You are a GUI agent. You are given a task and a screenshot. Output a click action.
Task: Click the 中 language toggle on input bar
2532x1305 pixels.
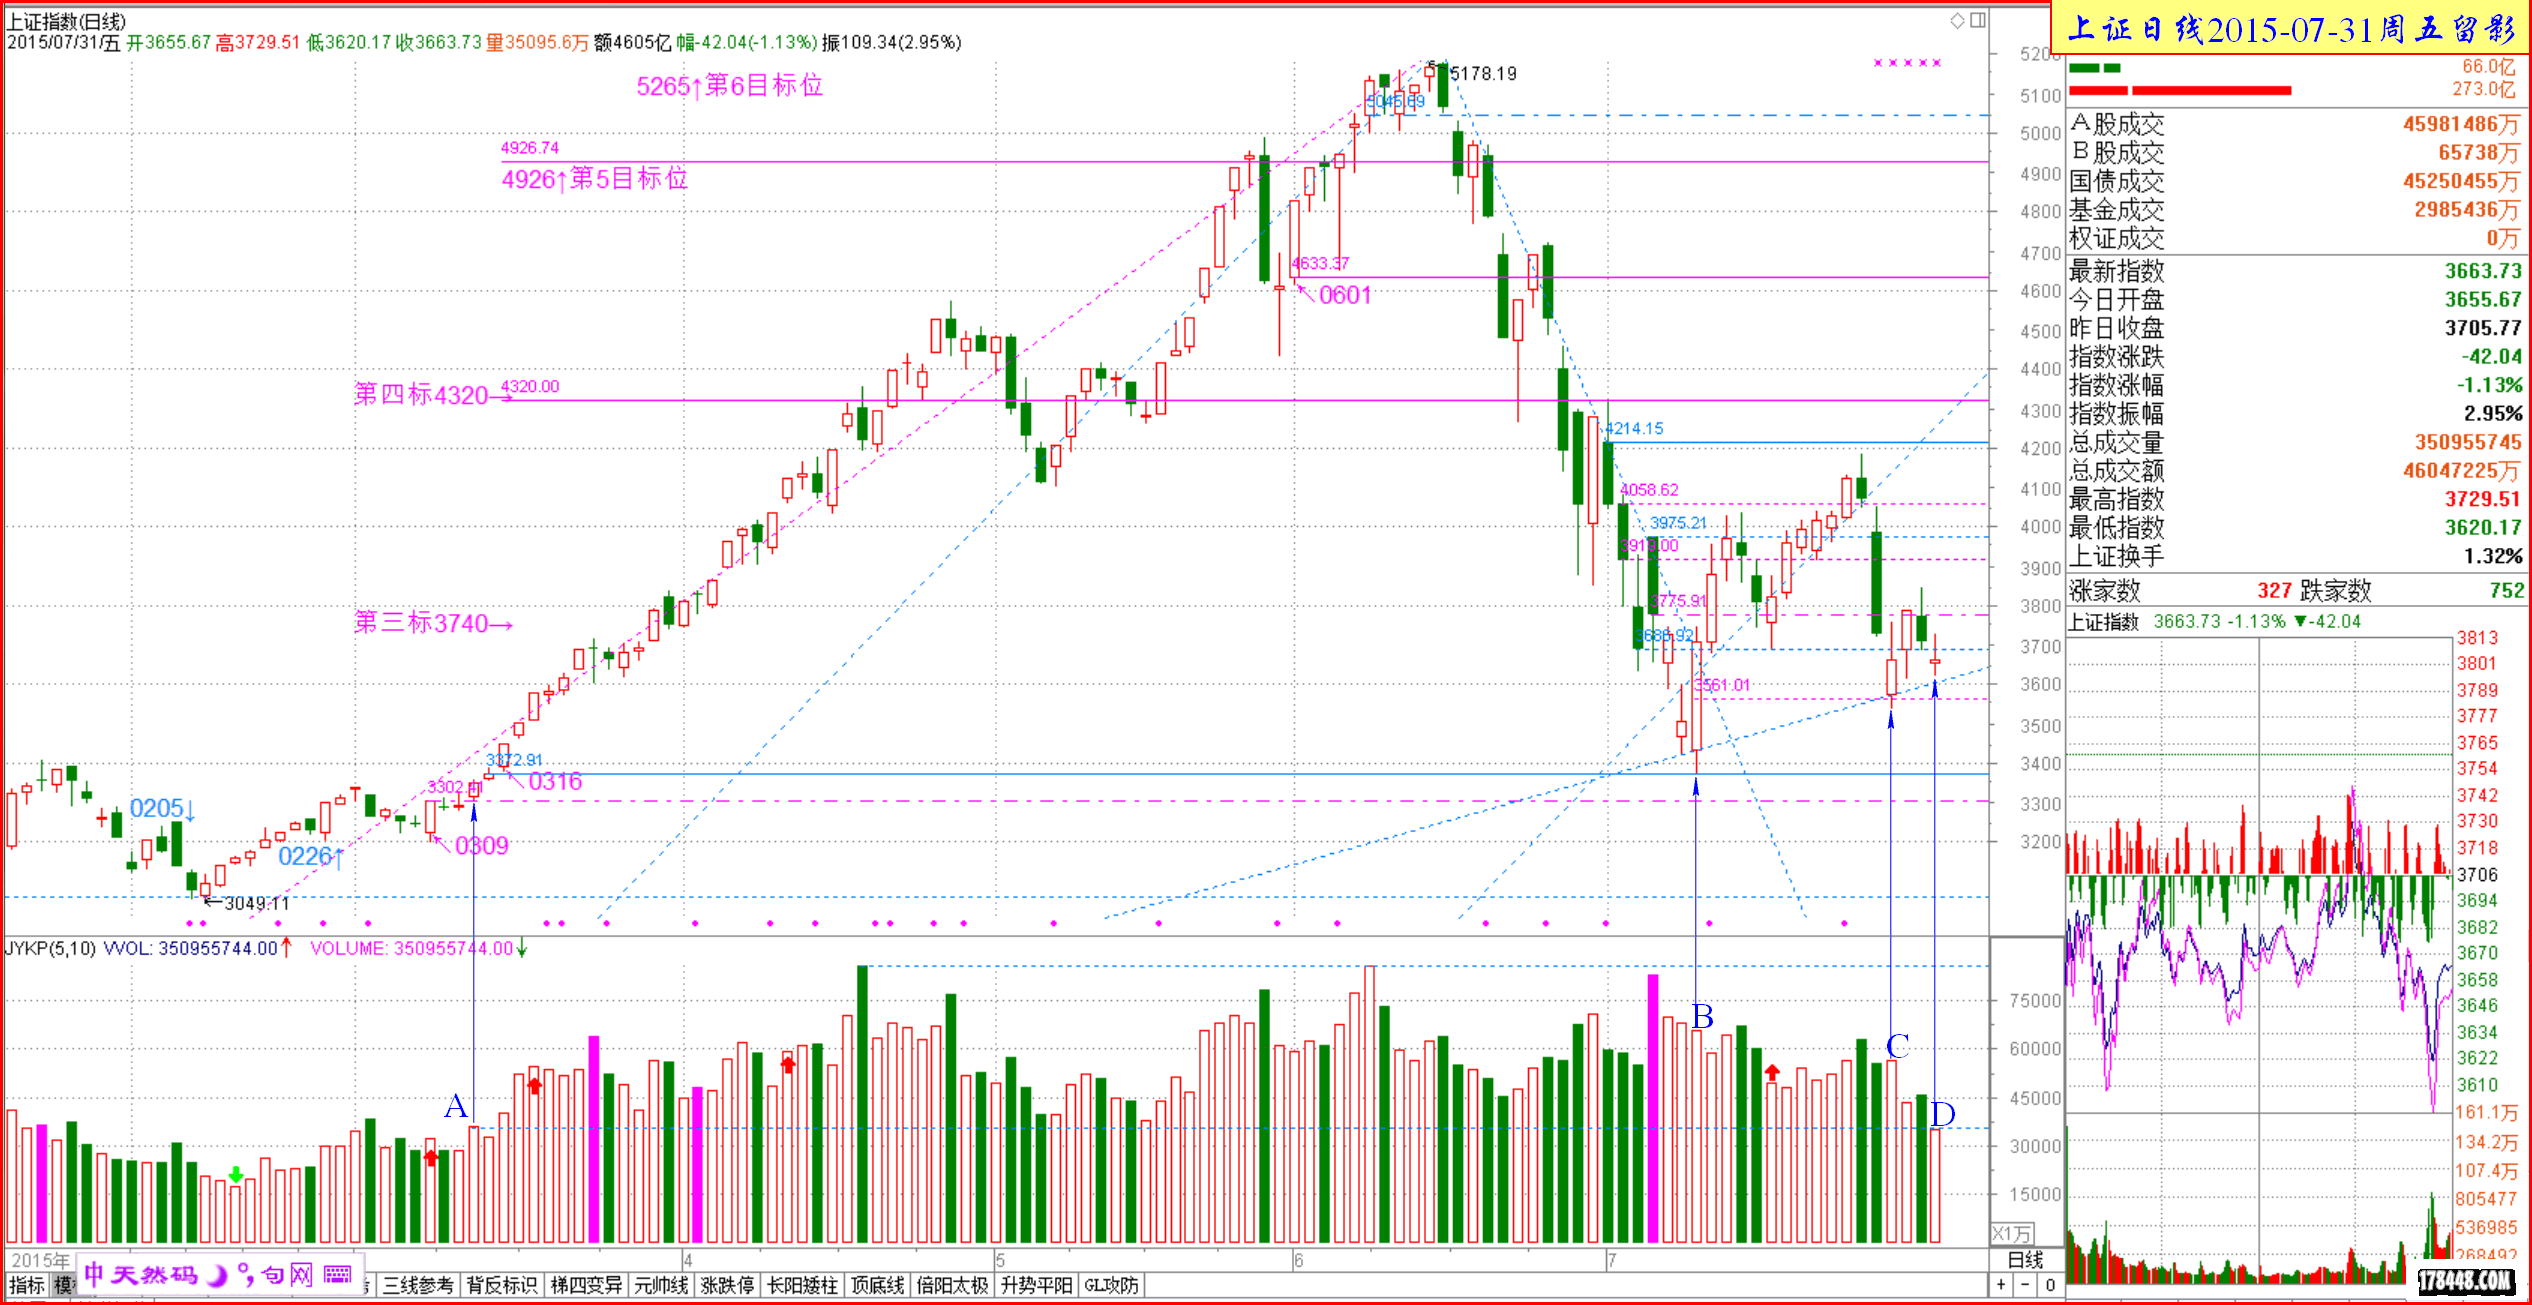pos(94,1274)
